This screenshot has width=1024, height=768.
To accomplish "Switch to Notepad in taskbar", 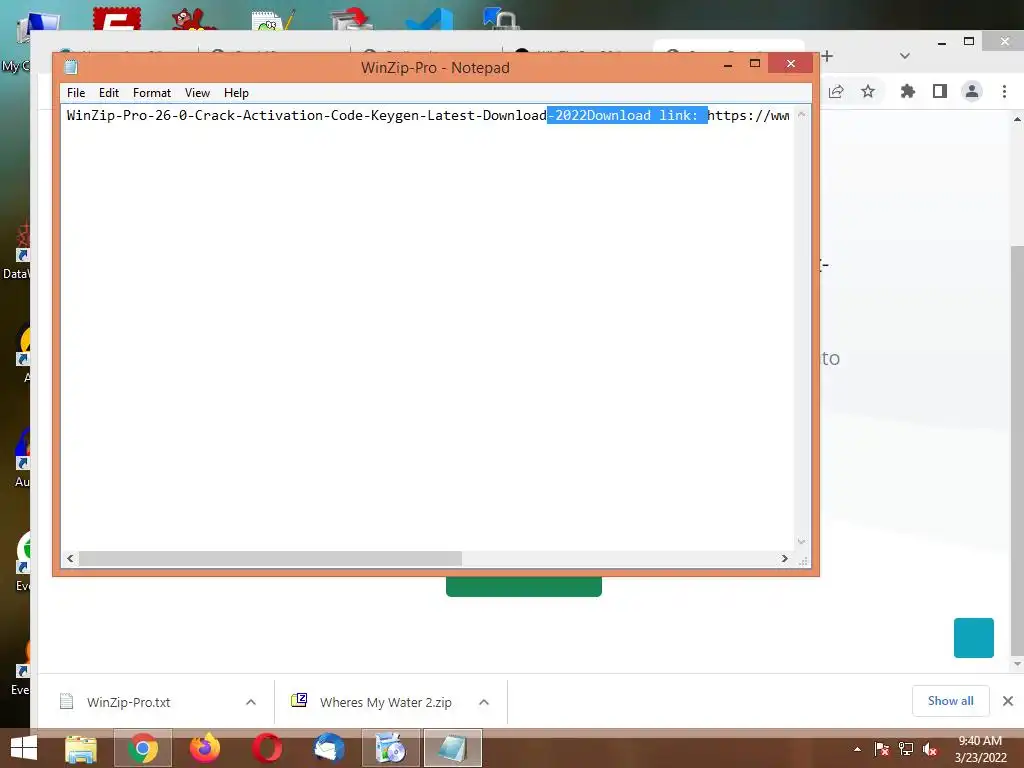I will [453, 748].
